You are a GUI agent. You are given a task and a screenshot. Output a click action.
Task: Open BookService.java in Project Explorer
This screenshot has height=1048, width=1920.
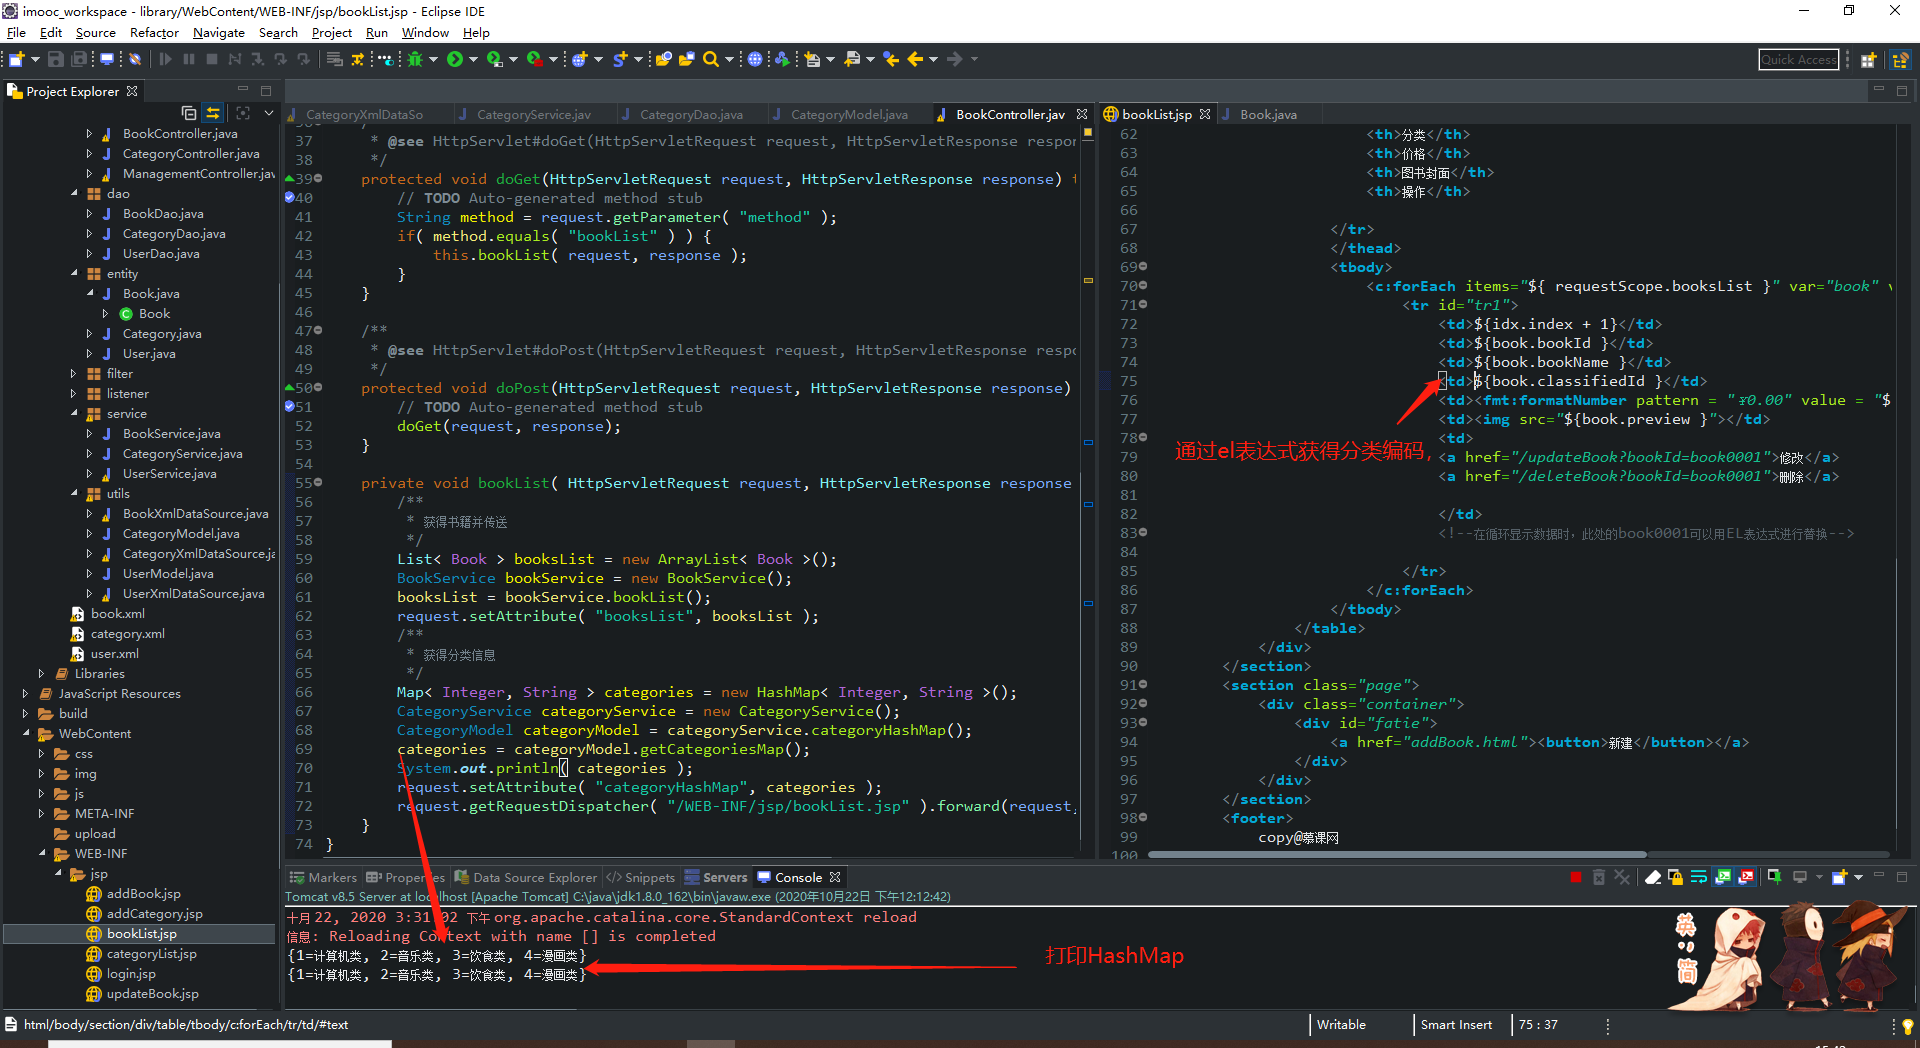[171, 433]
